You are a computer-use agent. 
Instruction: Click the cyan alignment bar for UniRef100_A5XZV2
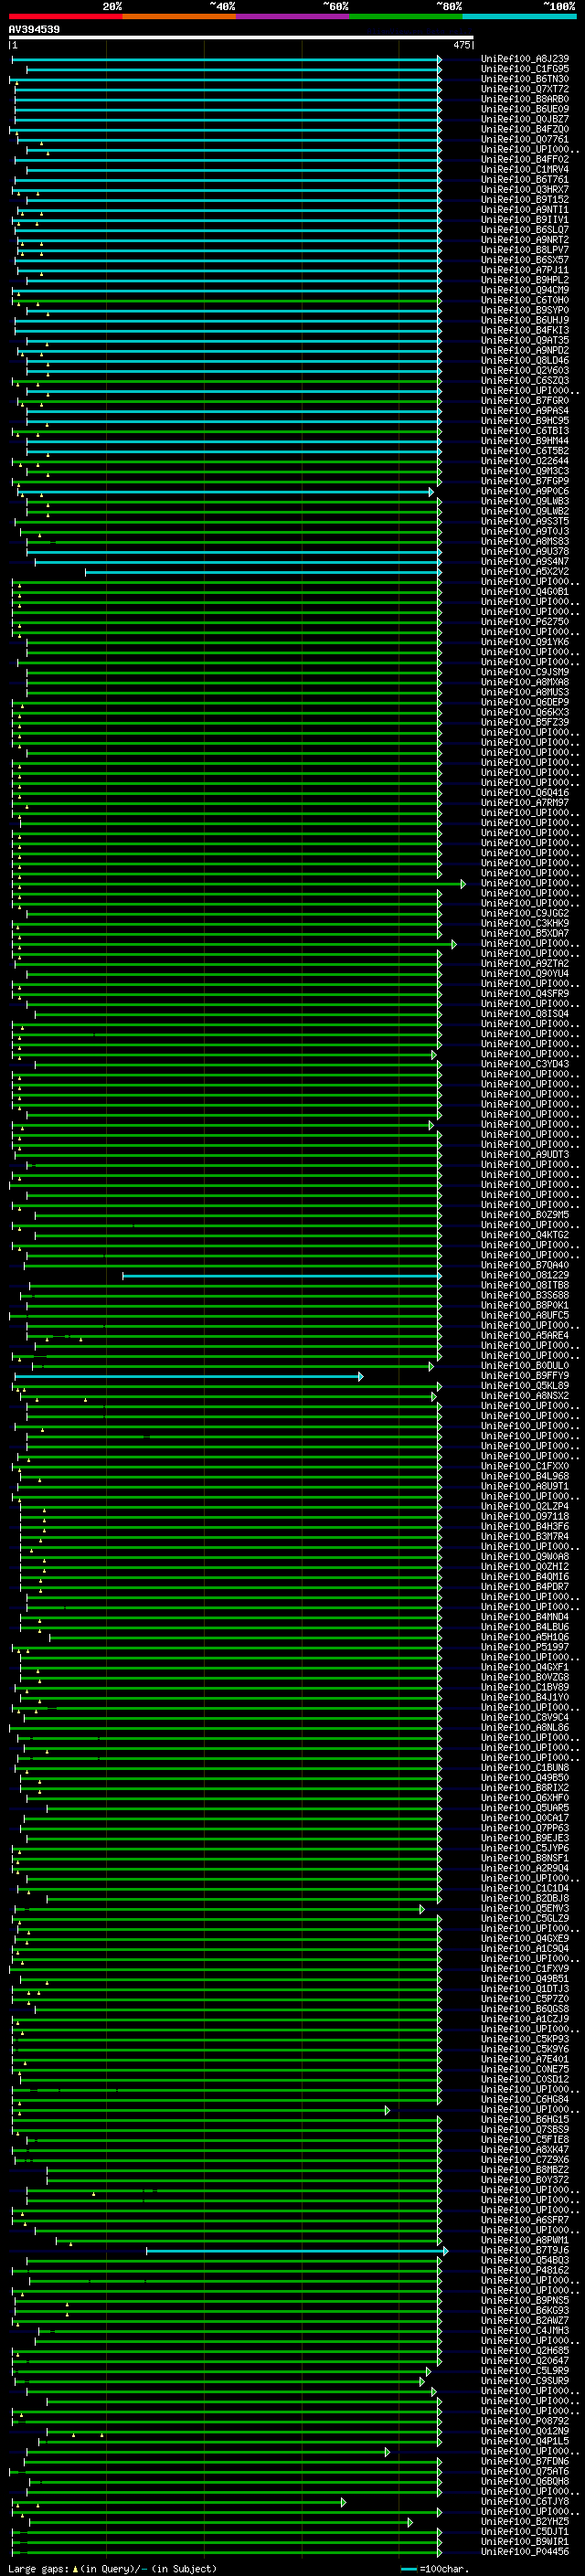[263, 572]
